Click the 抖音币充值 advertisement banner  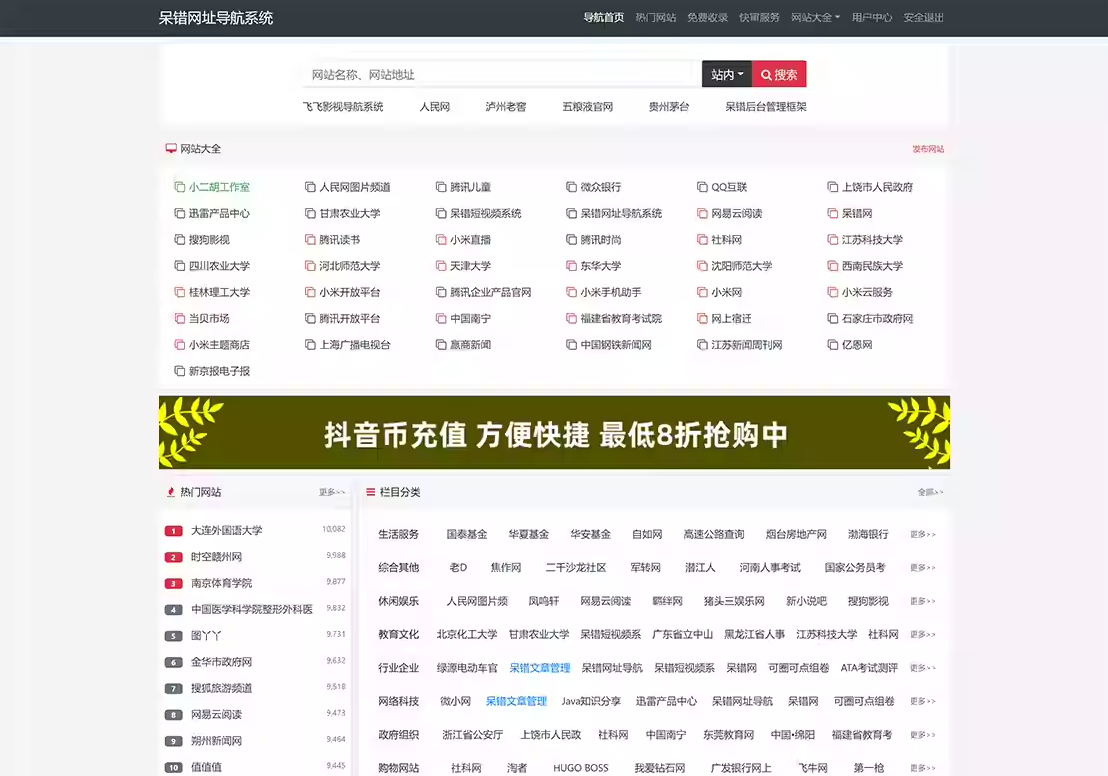pyautogui.click(x=554, y=432)
